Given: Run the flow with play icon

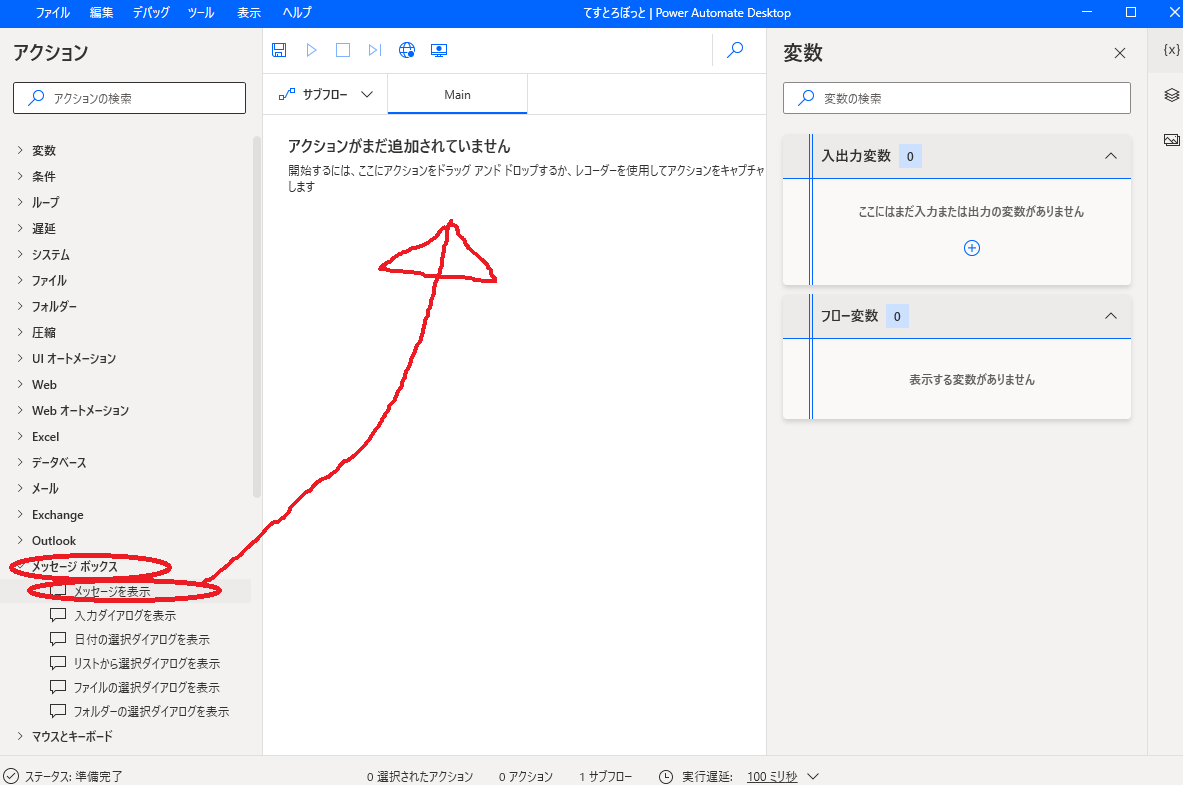Looking at the screenshot, I should 311,50.
